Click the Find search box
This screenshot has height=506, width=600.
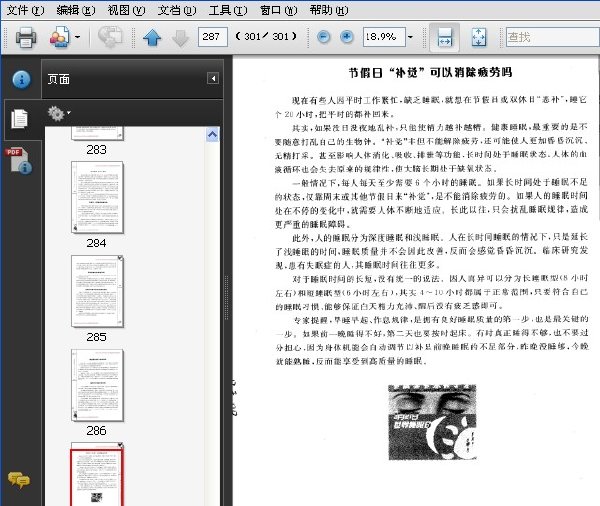[x=553, y=37]
